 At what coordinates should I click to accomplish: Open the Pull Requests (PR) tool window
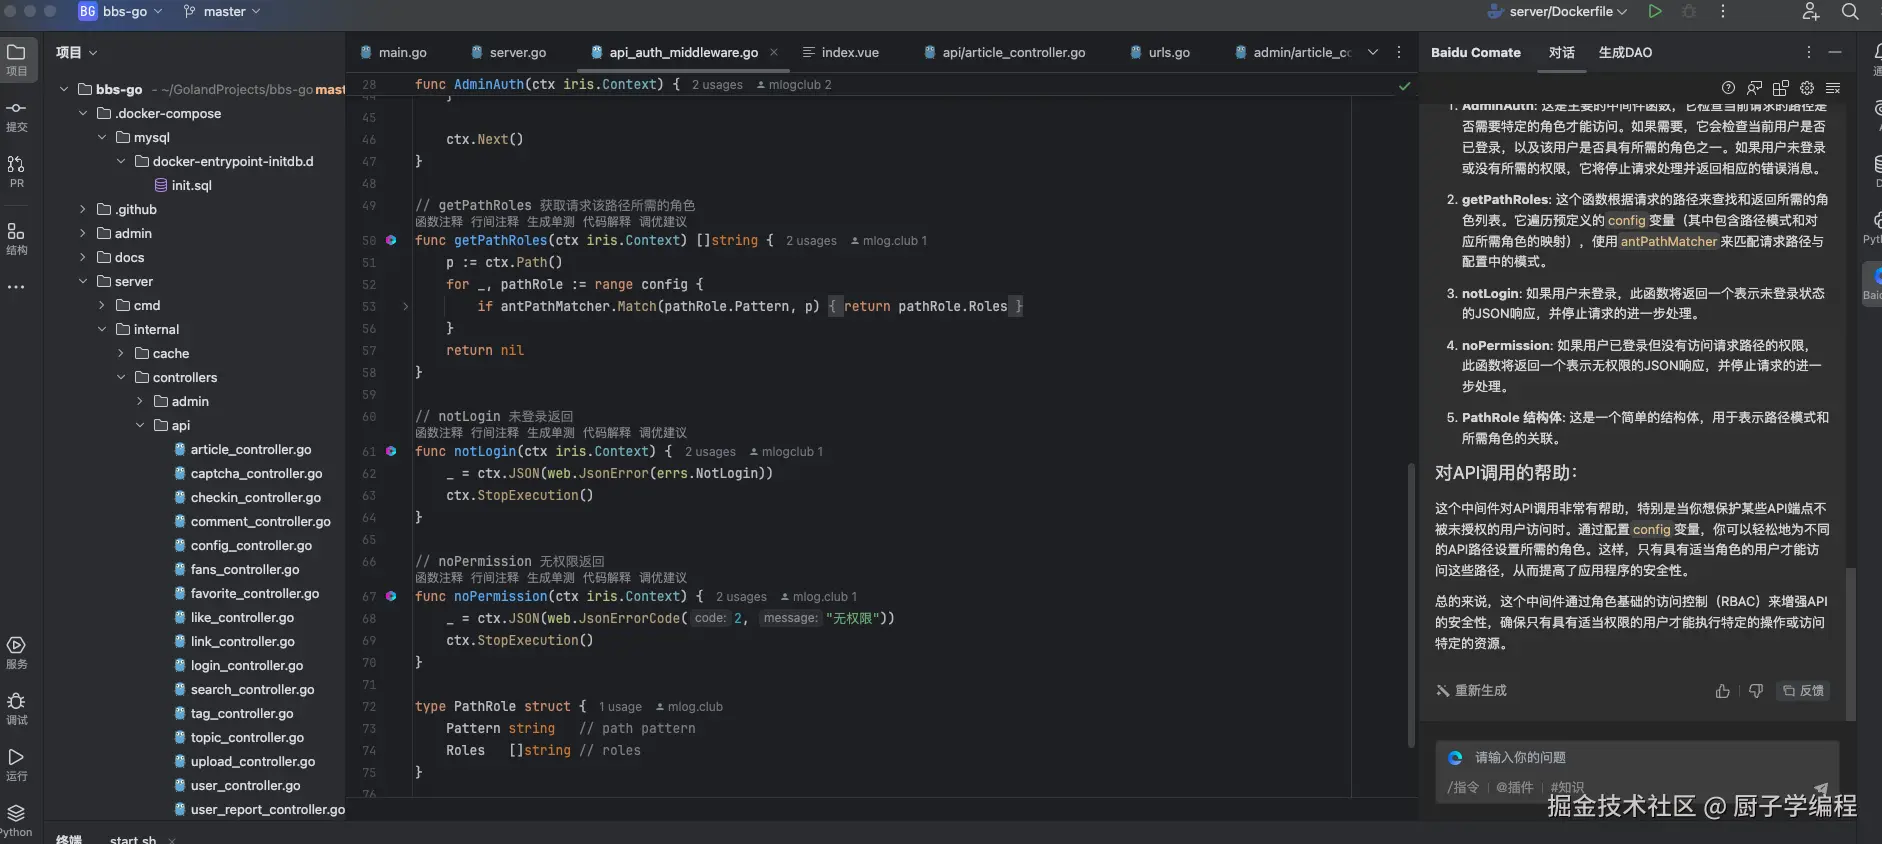pyautogui.click(x=17, y=171)
